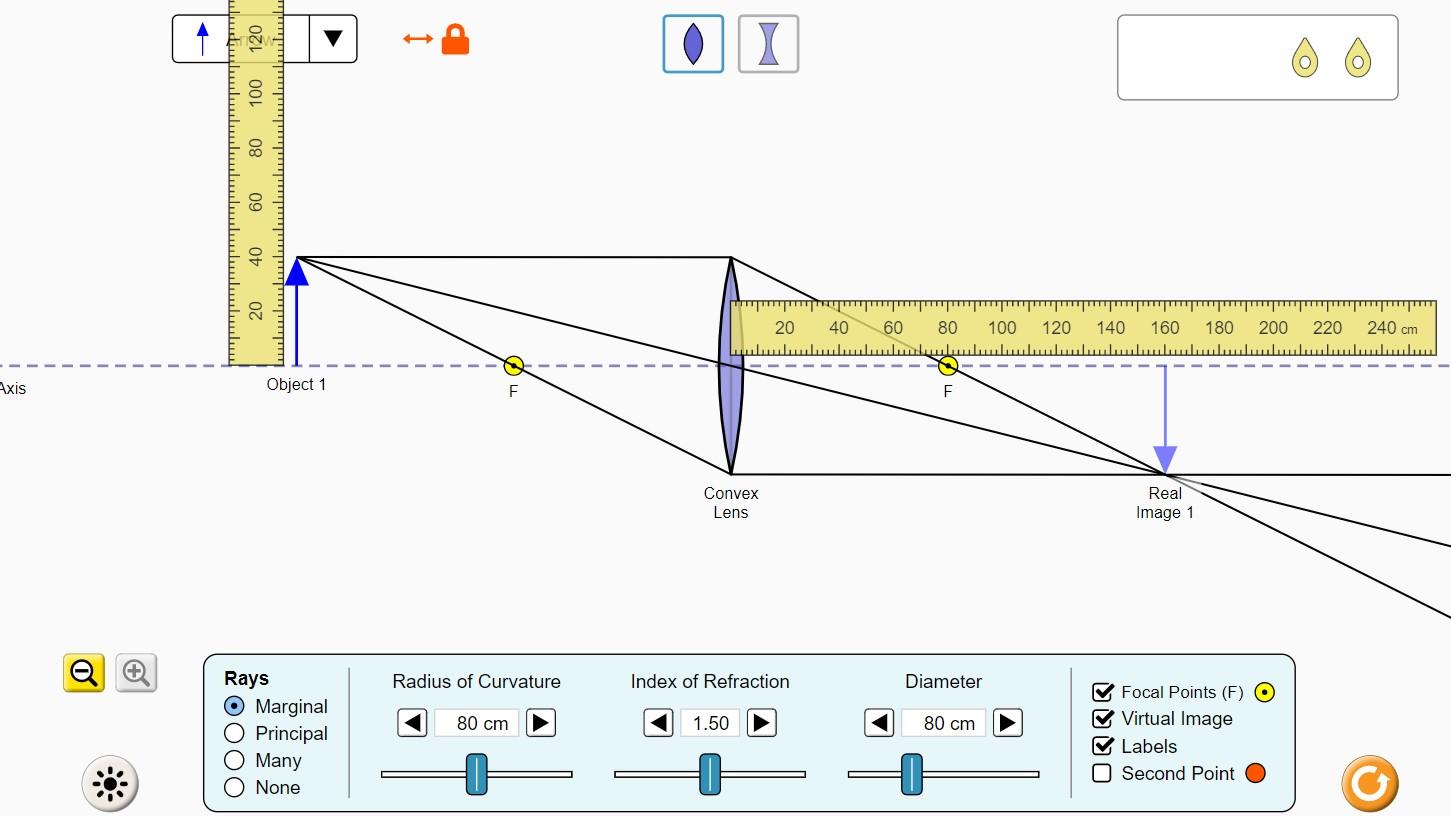Click the Radius of Curvature 80 cm value
The image size is (1451, 816).
(477, 722)
